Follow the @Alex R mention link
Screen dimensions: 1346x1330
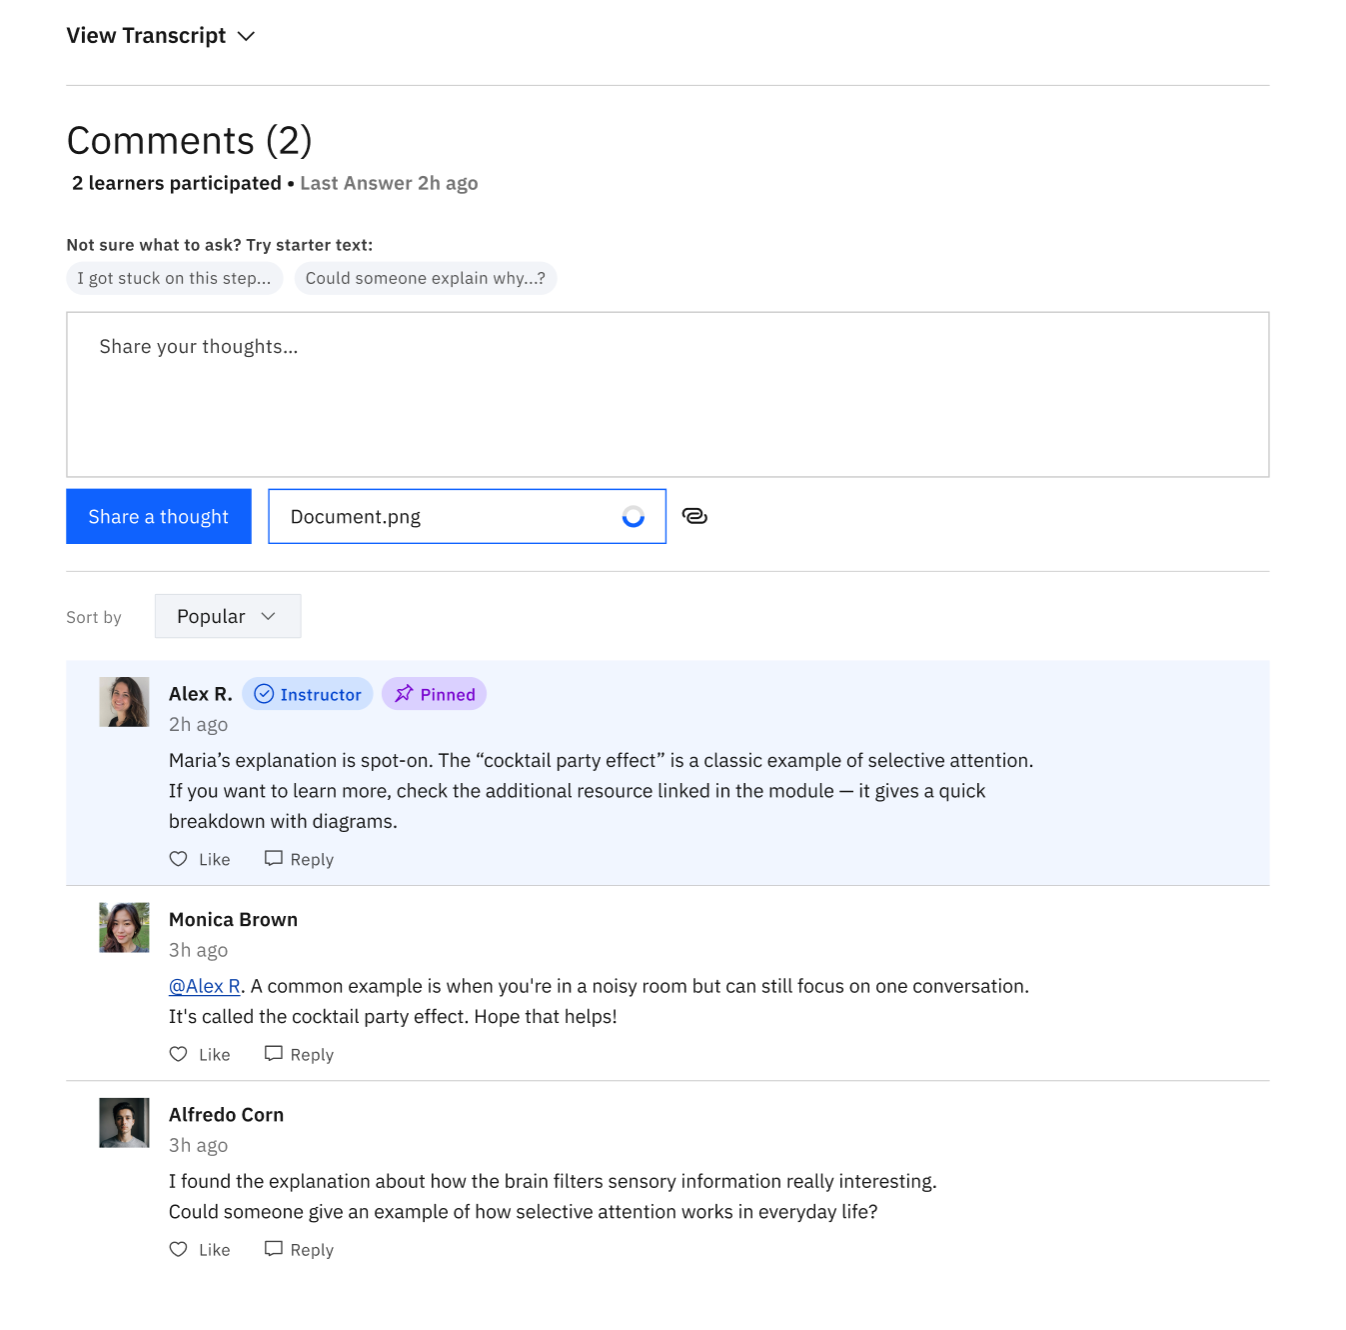click(205, 986)
